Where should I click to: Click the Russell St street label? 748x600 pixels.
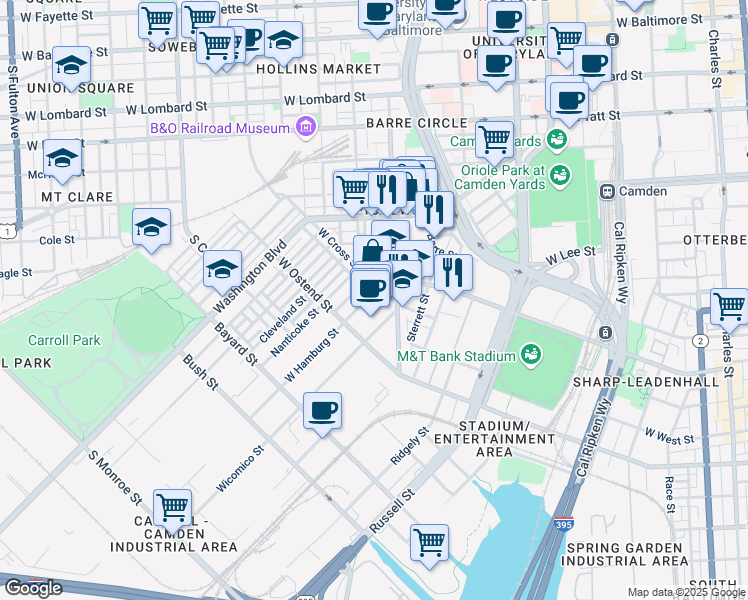coord(392,511)
